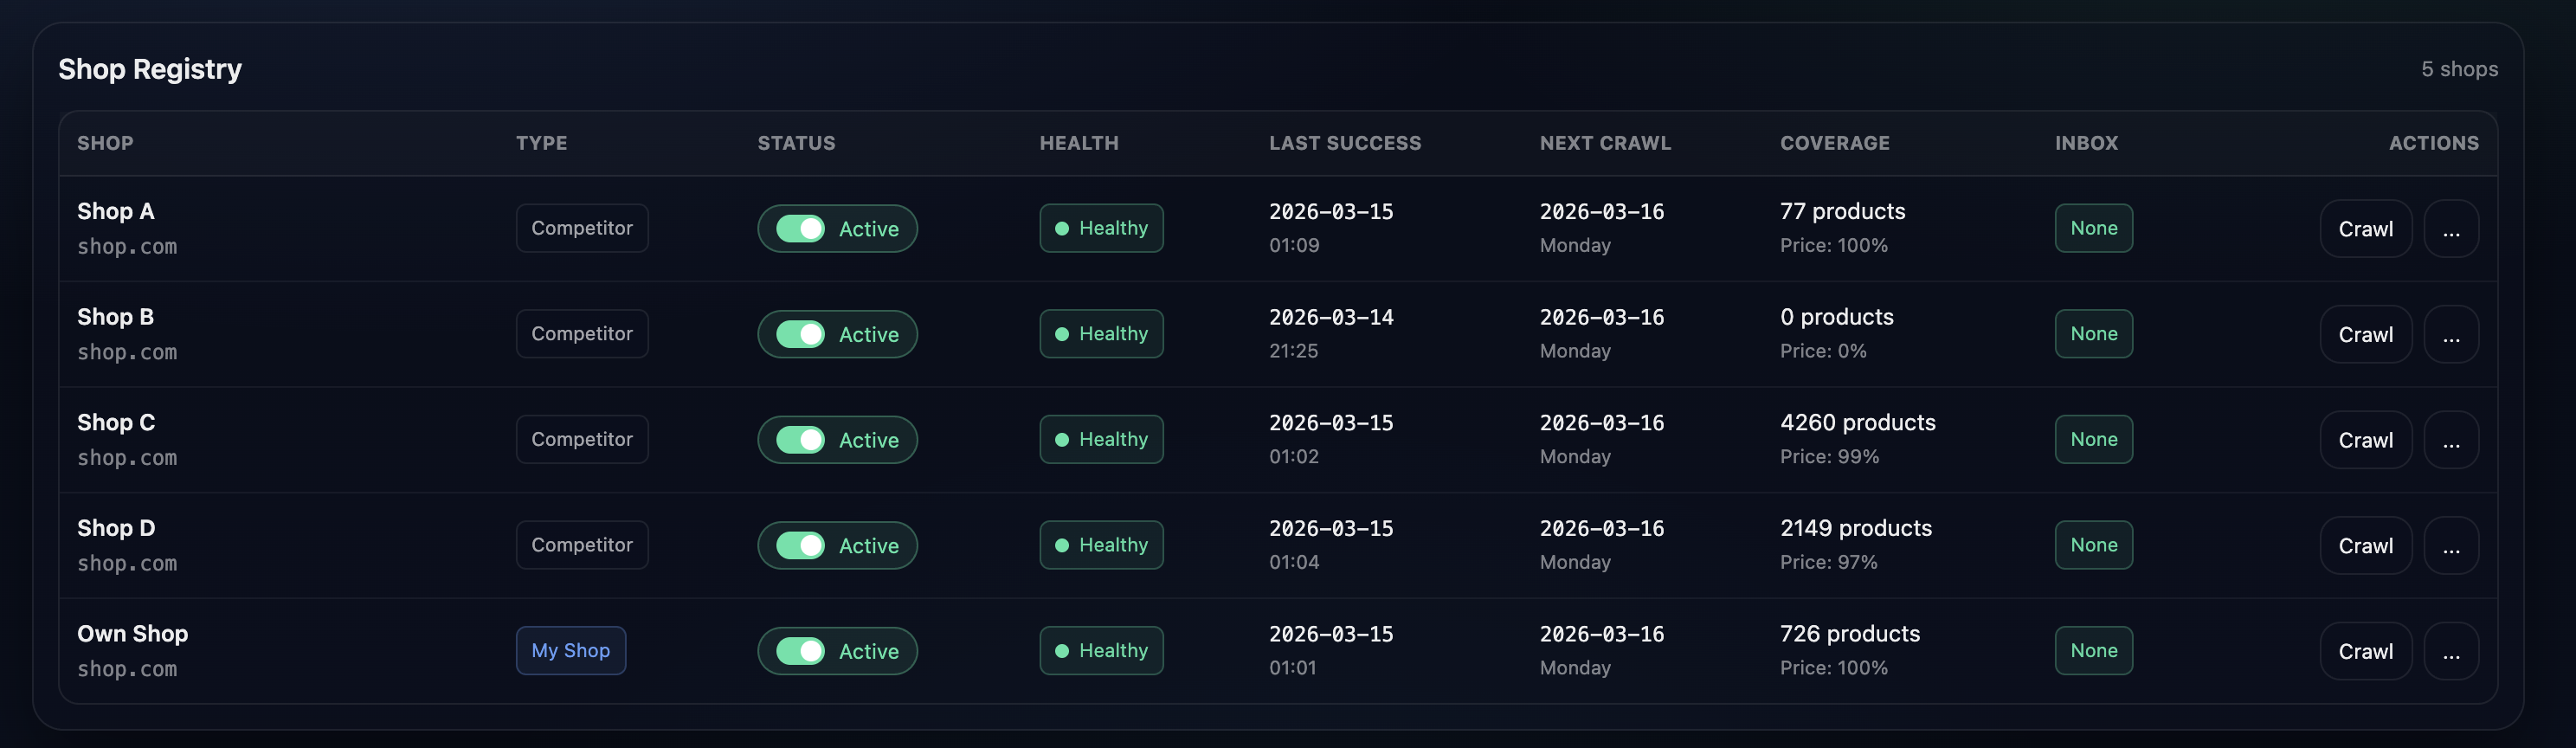Open the shop.com link under Shop A
Image resolution: width=2576 pixels, height=748 pixels.
pyautogui.click(x=127, y=246)
